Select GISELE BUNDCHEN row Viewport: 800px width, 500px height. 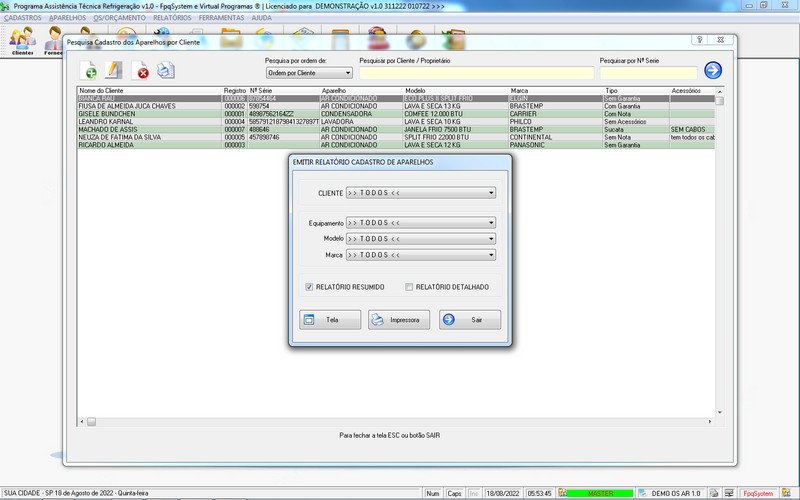point(396,114)
